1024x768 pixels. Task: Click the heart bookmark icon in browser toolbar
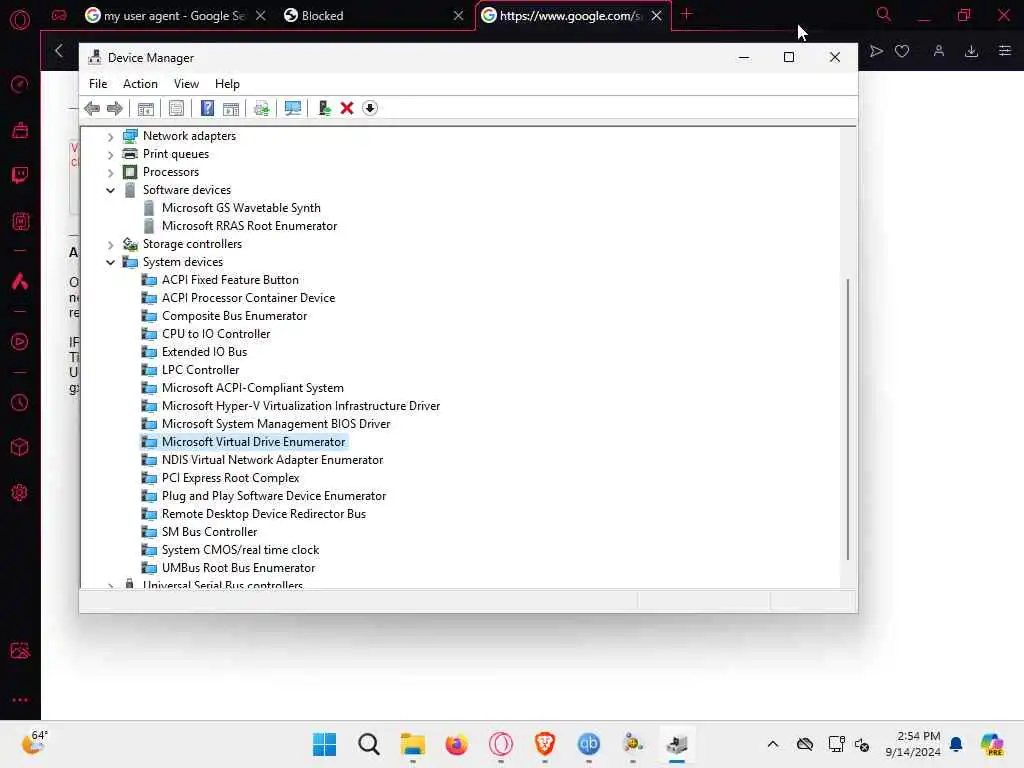tap(902, 51)
